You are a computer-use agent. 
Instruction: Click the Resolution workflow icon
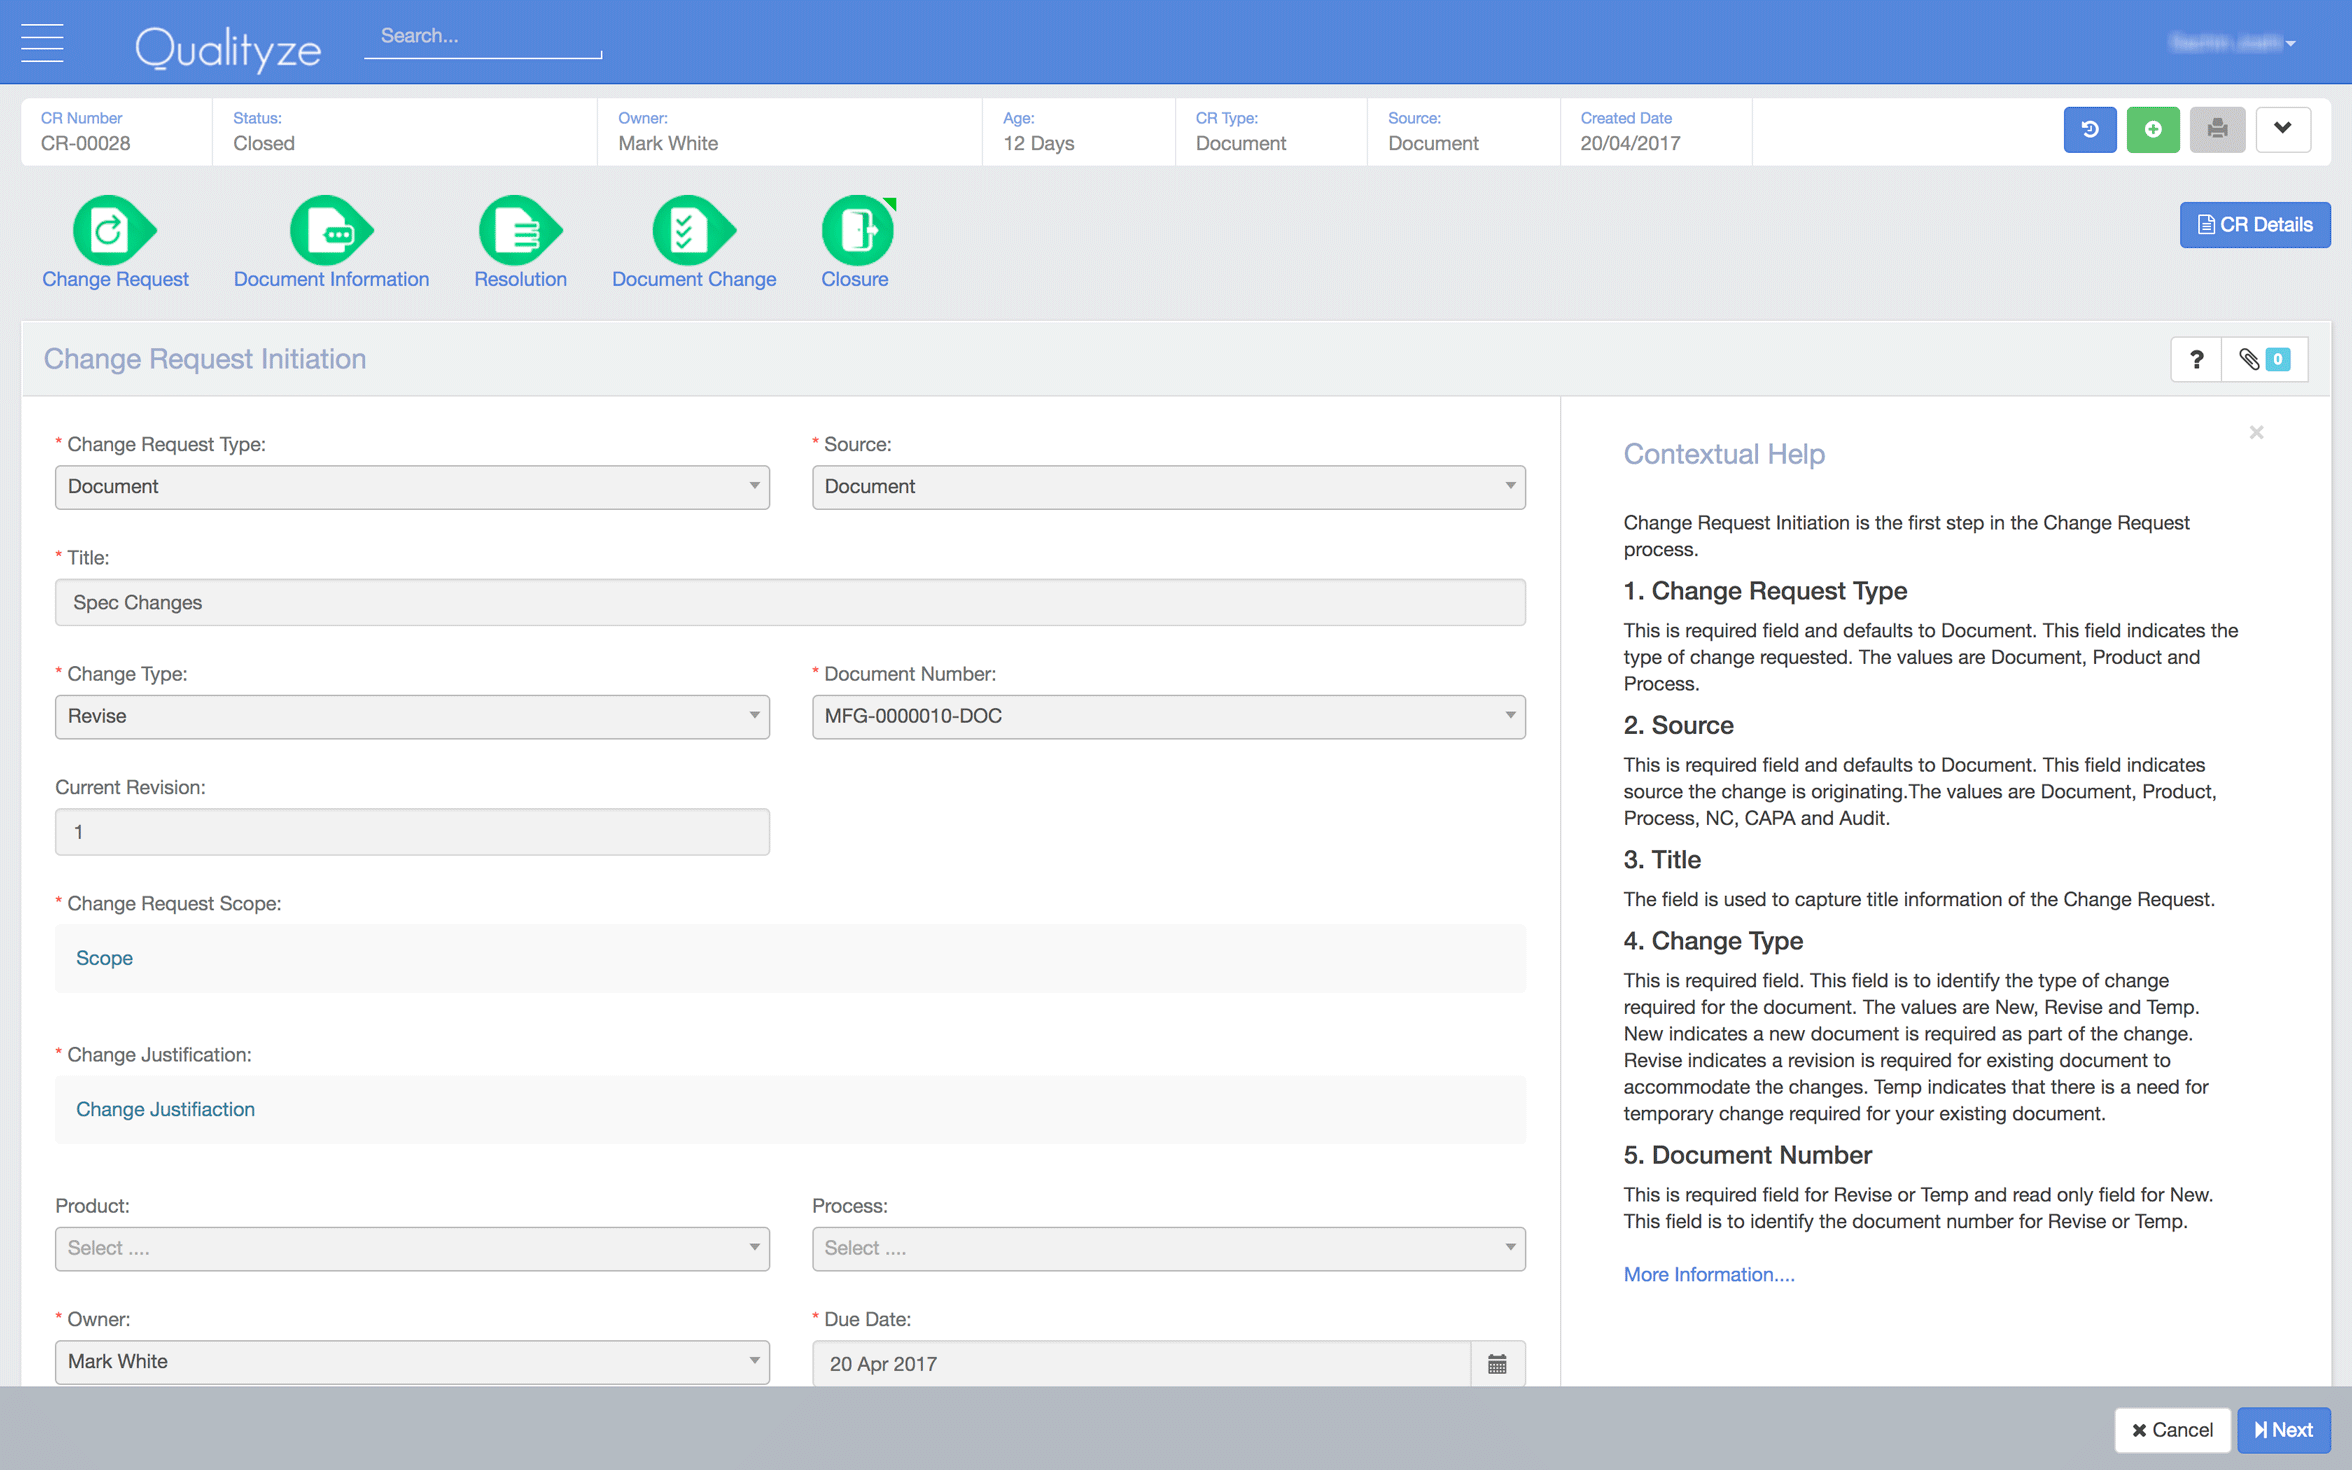pyautogui.click(x=519, y=232)
